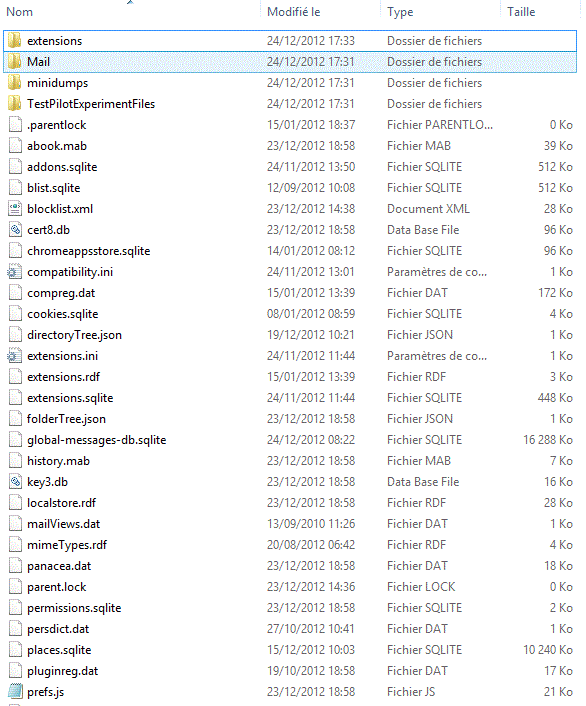Click the key3.db database icon
This screenshot has width=586, height=706.
(15, 482)
